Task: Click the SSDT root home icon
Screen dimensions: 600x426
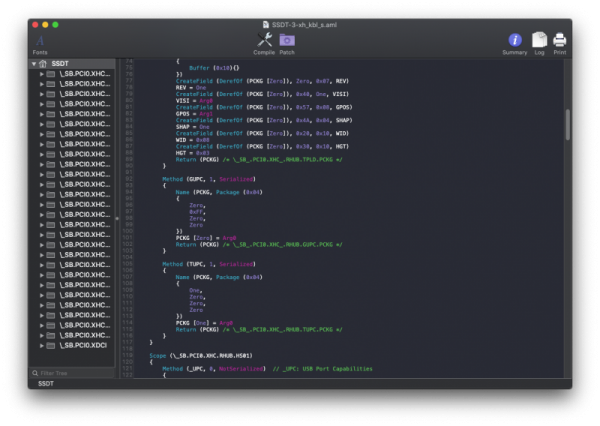Action: point(43,63)
